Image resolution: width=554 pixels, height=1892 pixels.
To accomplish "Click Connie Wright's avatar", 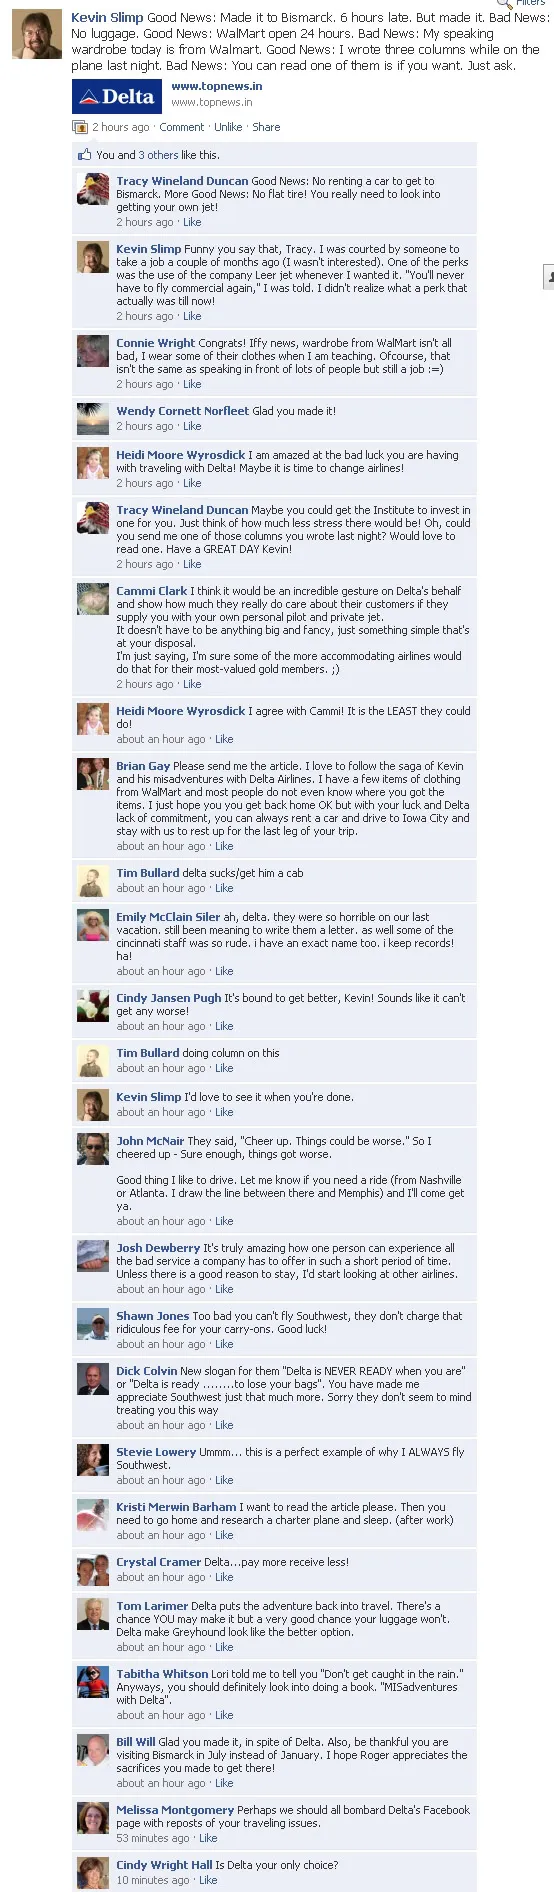I will (93, 351).
